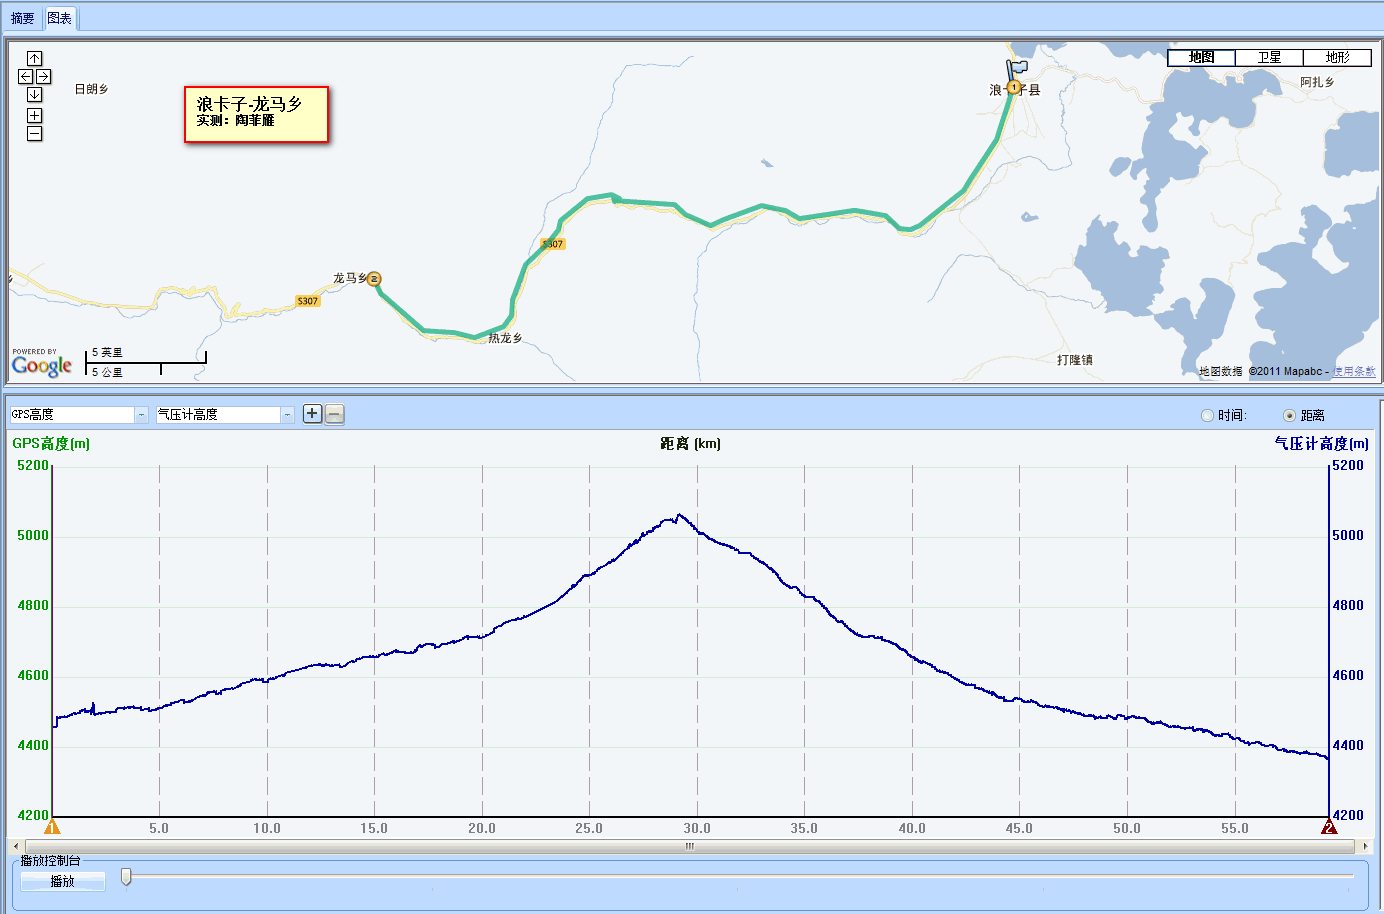
Task: Switch map to 卫星 satellite view
Action: (1269, 58)
